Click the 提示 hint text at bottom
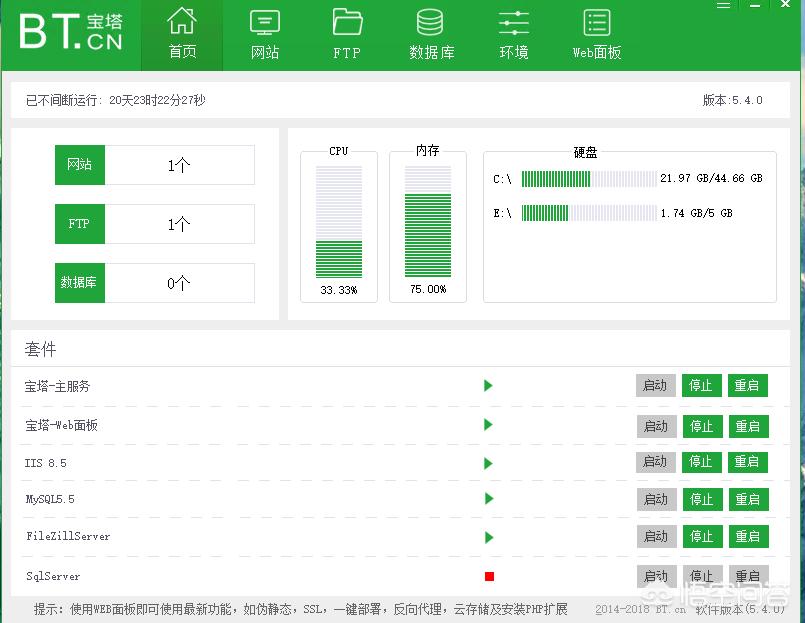Image resolution: width=805 pixels, height=623 pixels. [x=301, y=609]
